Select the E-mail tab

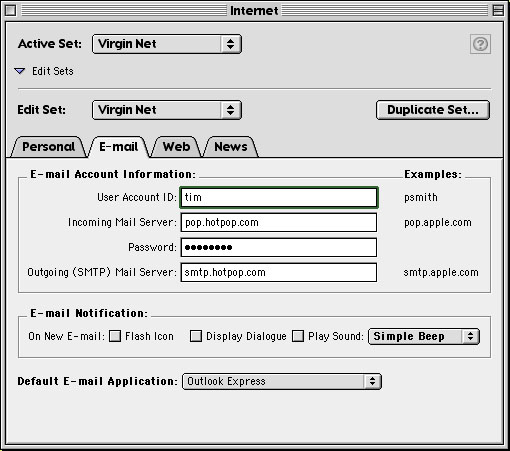[119, 147]
